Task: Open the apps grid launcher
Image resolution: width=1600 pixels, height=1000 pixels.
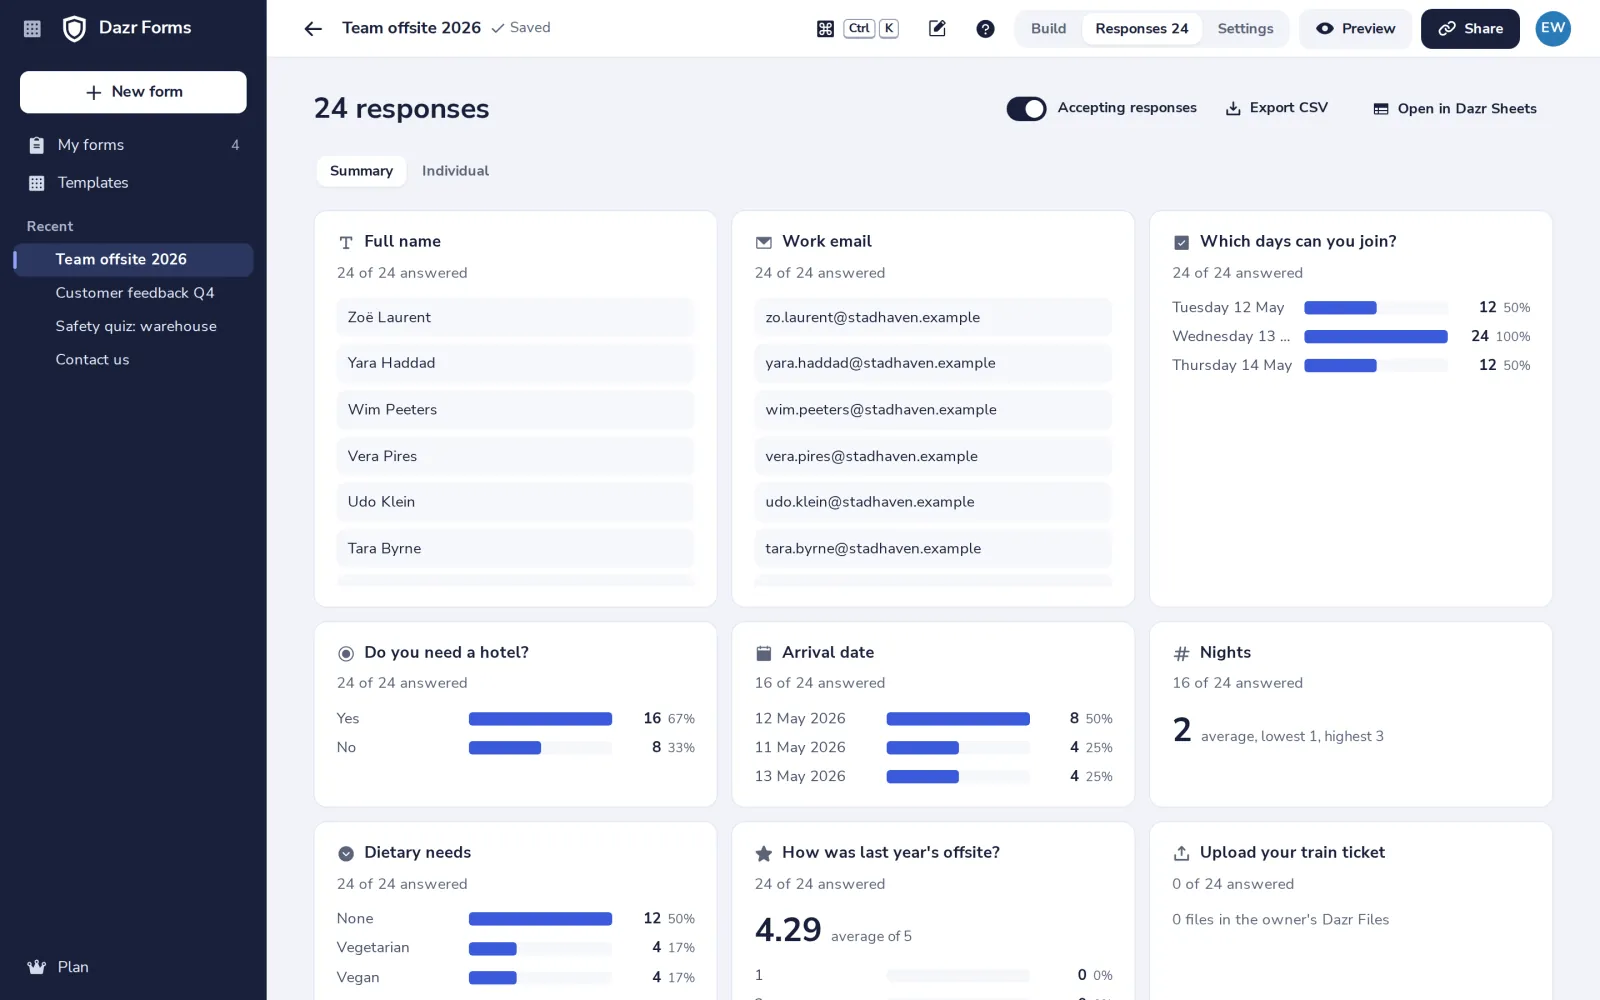Action: 32,29
